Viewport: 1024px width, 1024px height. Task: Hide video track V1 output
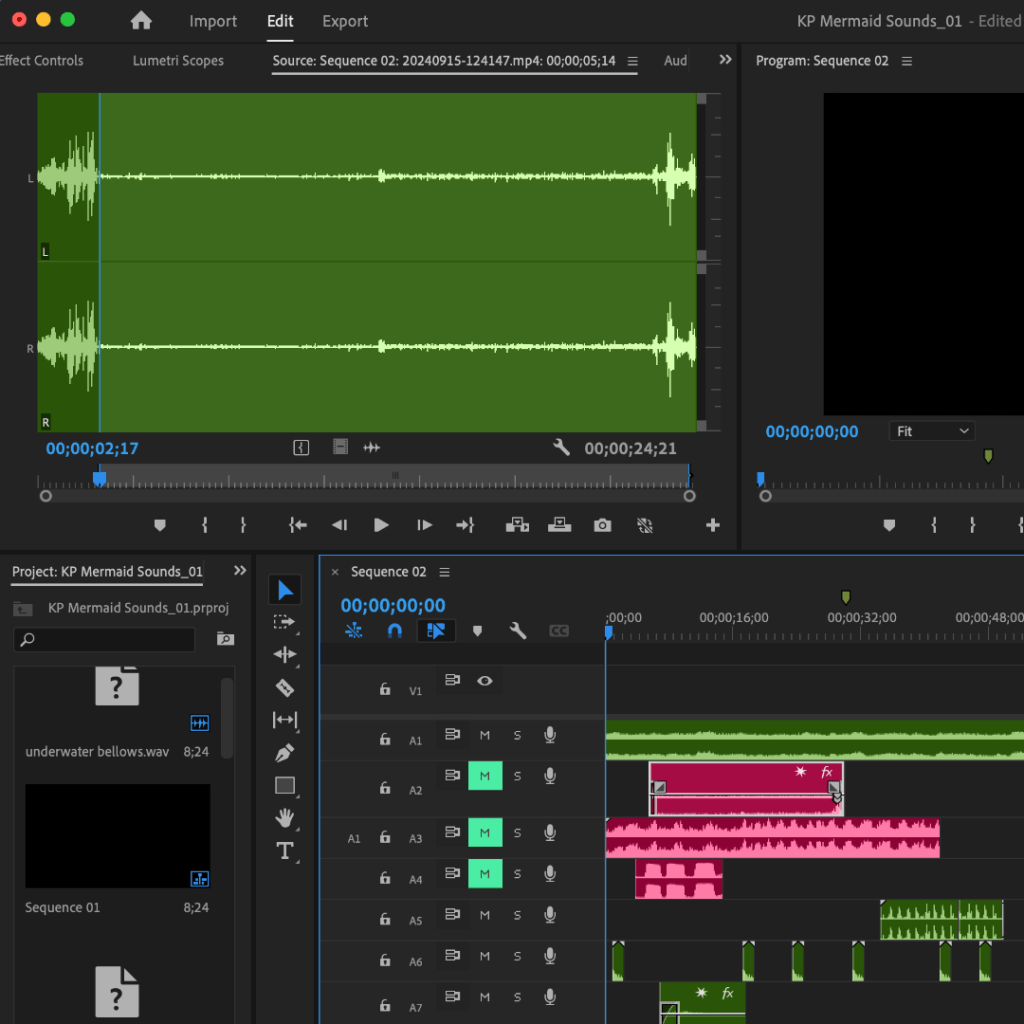click(x=485, y=681)
